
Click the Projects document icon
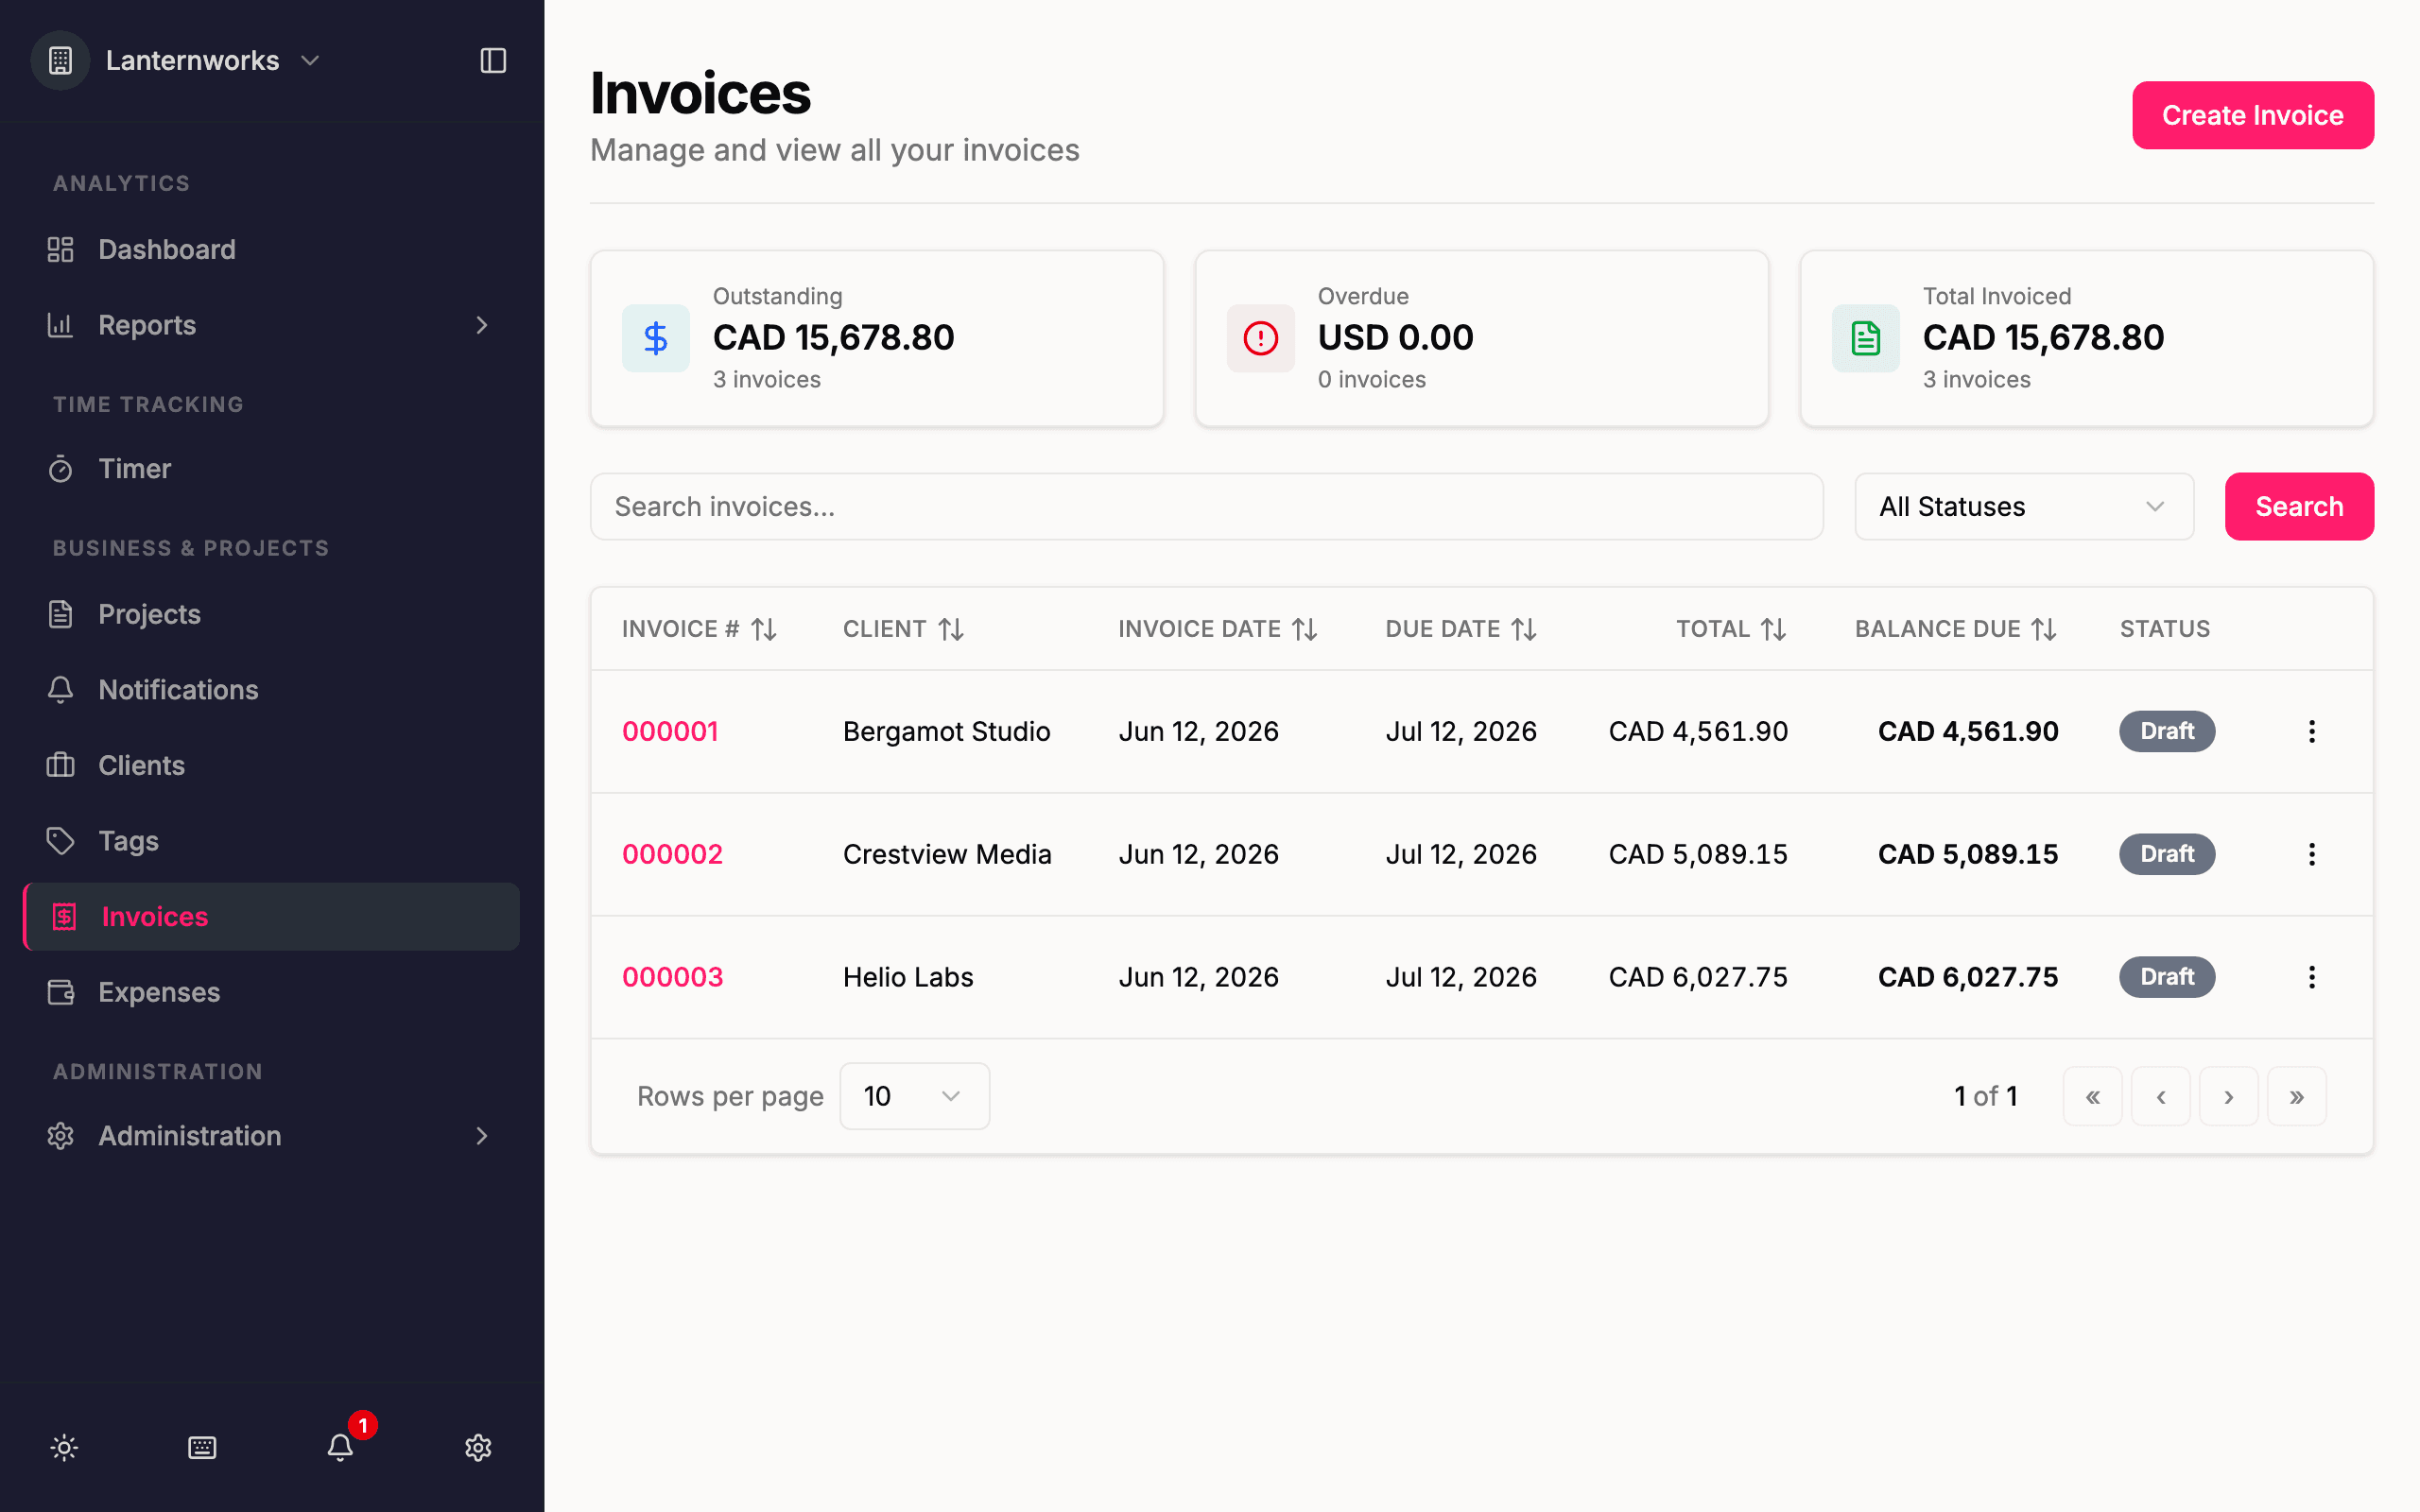(x=60, y=614)
